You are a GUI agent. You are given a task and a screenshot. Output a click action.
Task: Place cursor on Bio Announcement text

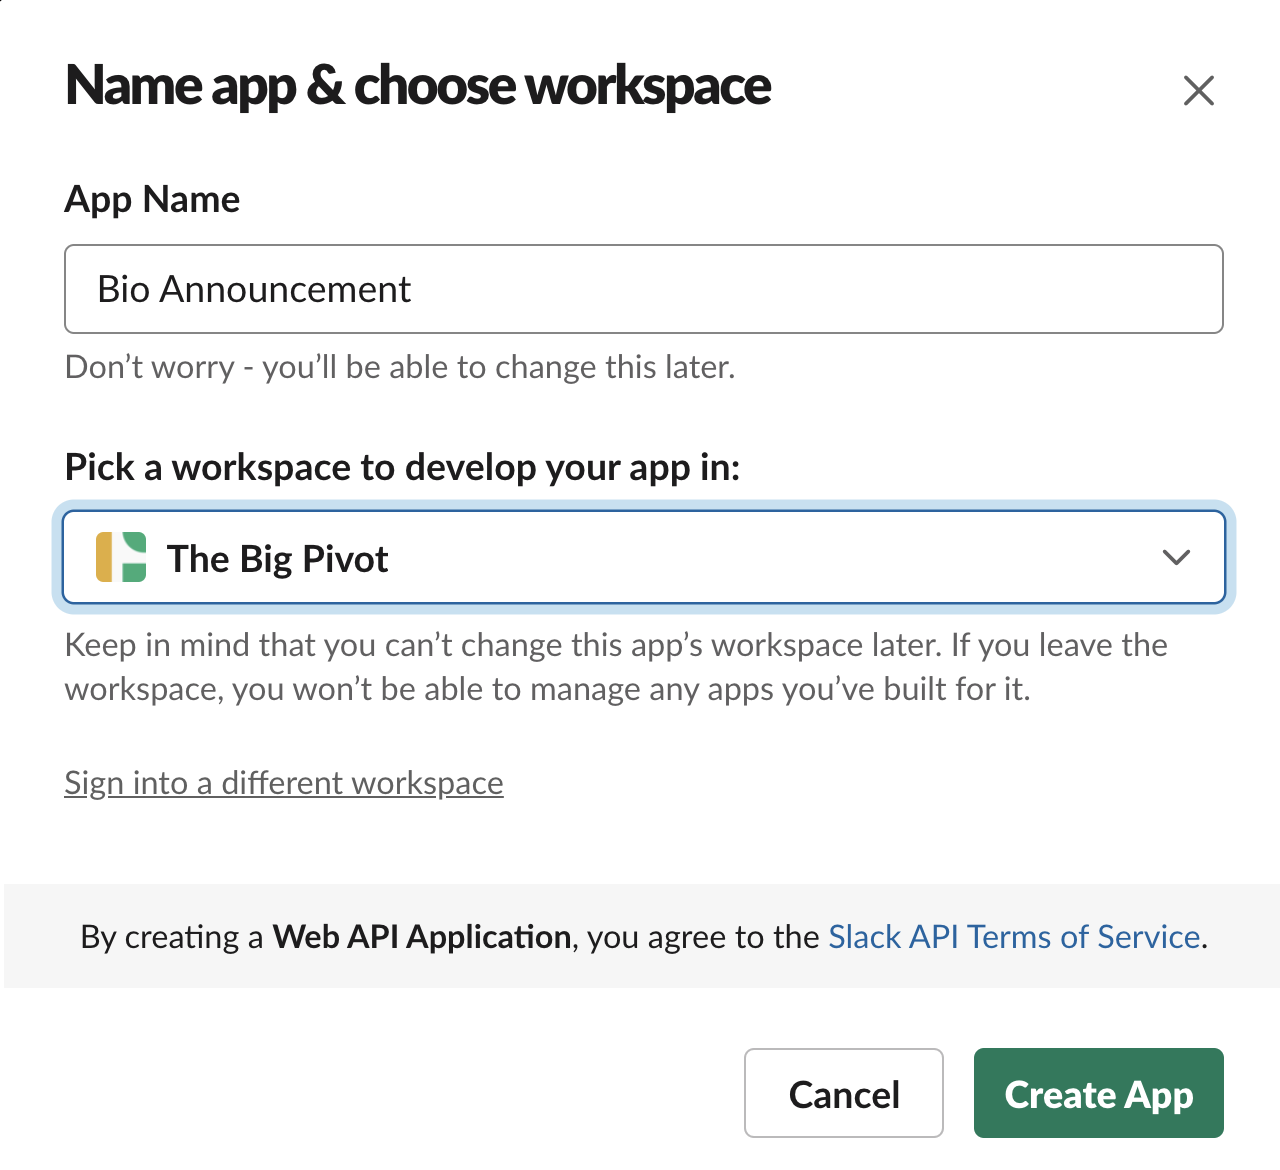point(254,290)
